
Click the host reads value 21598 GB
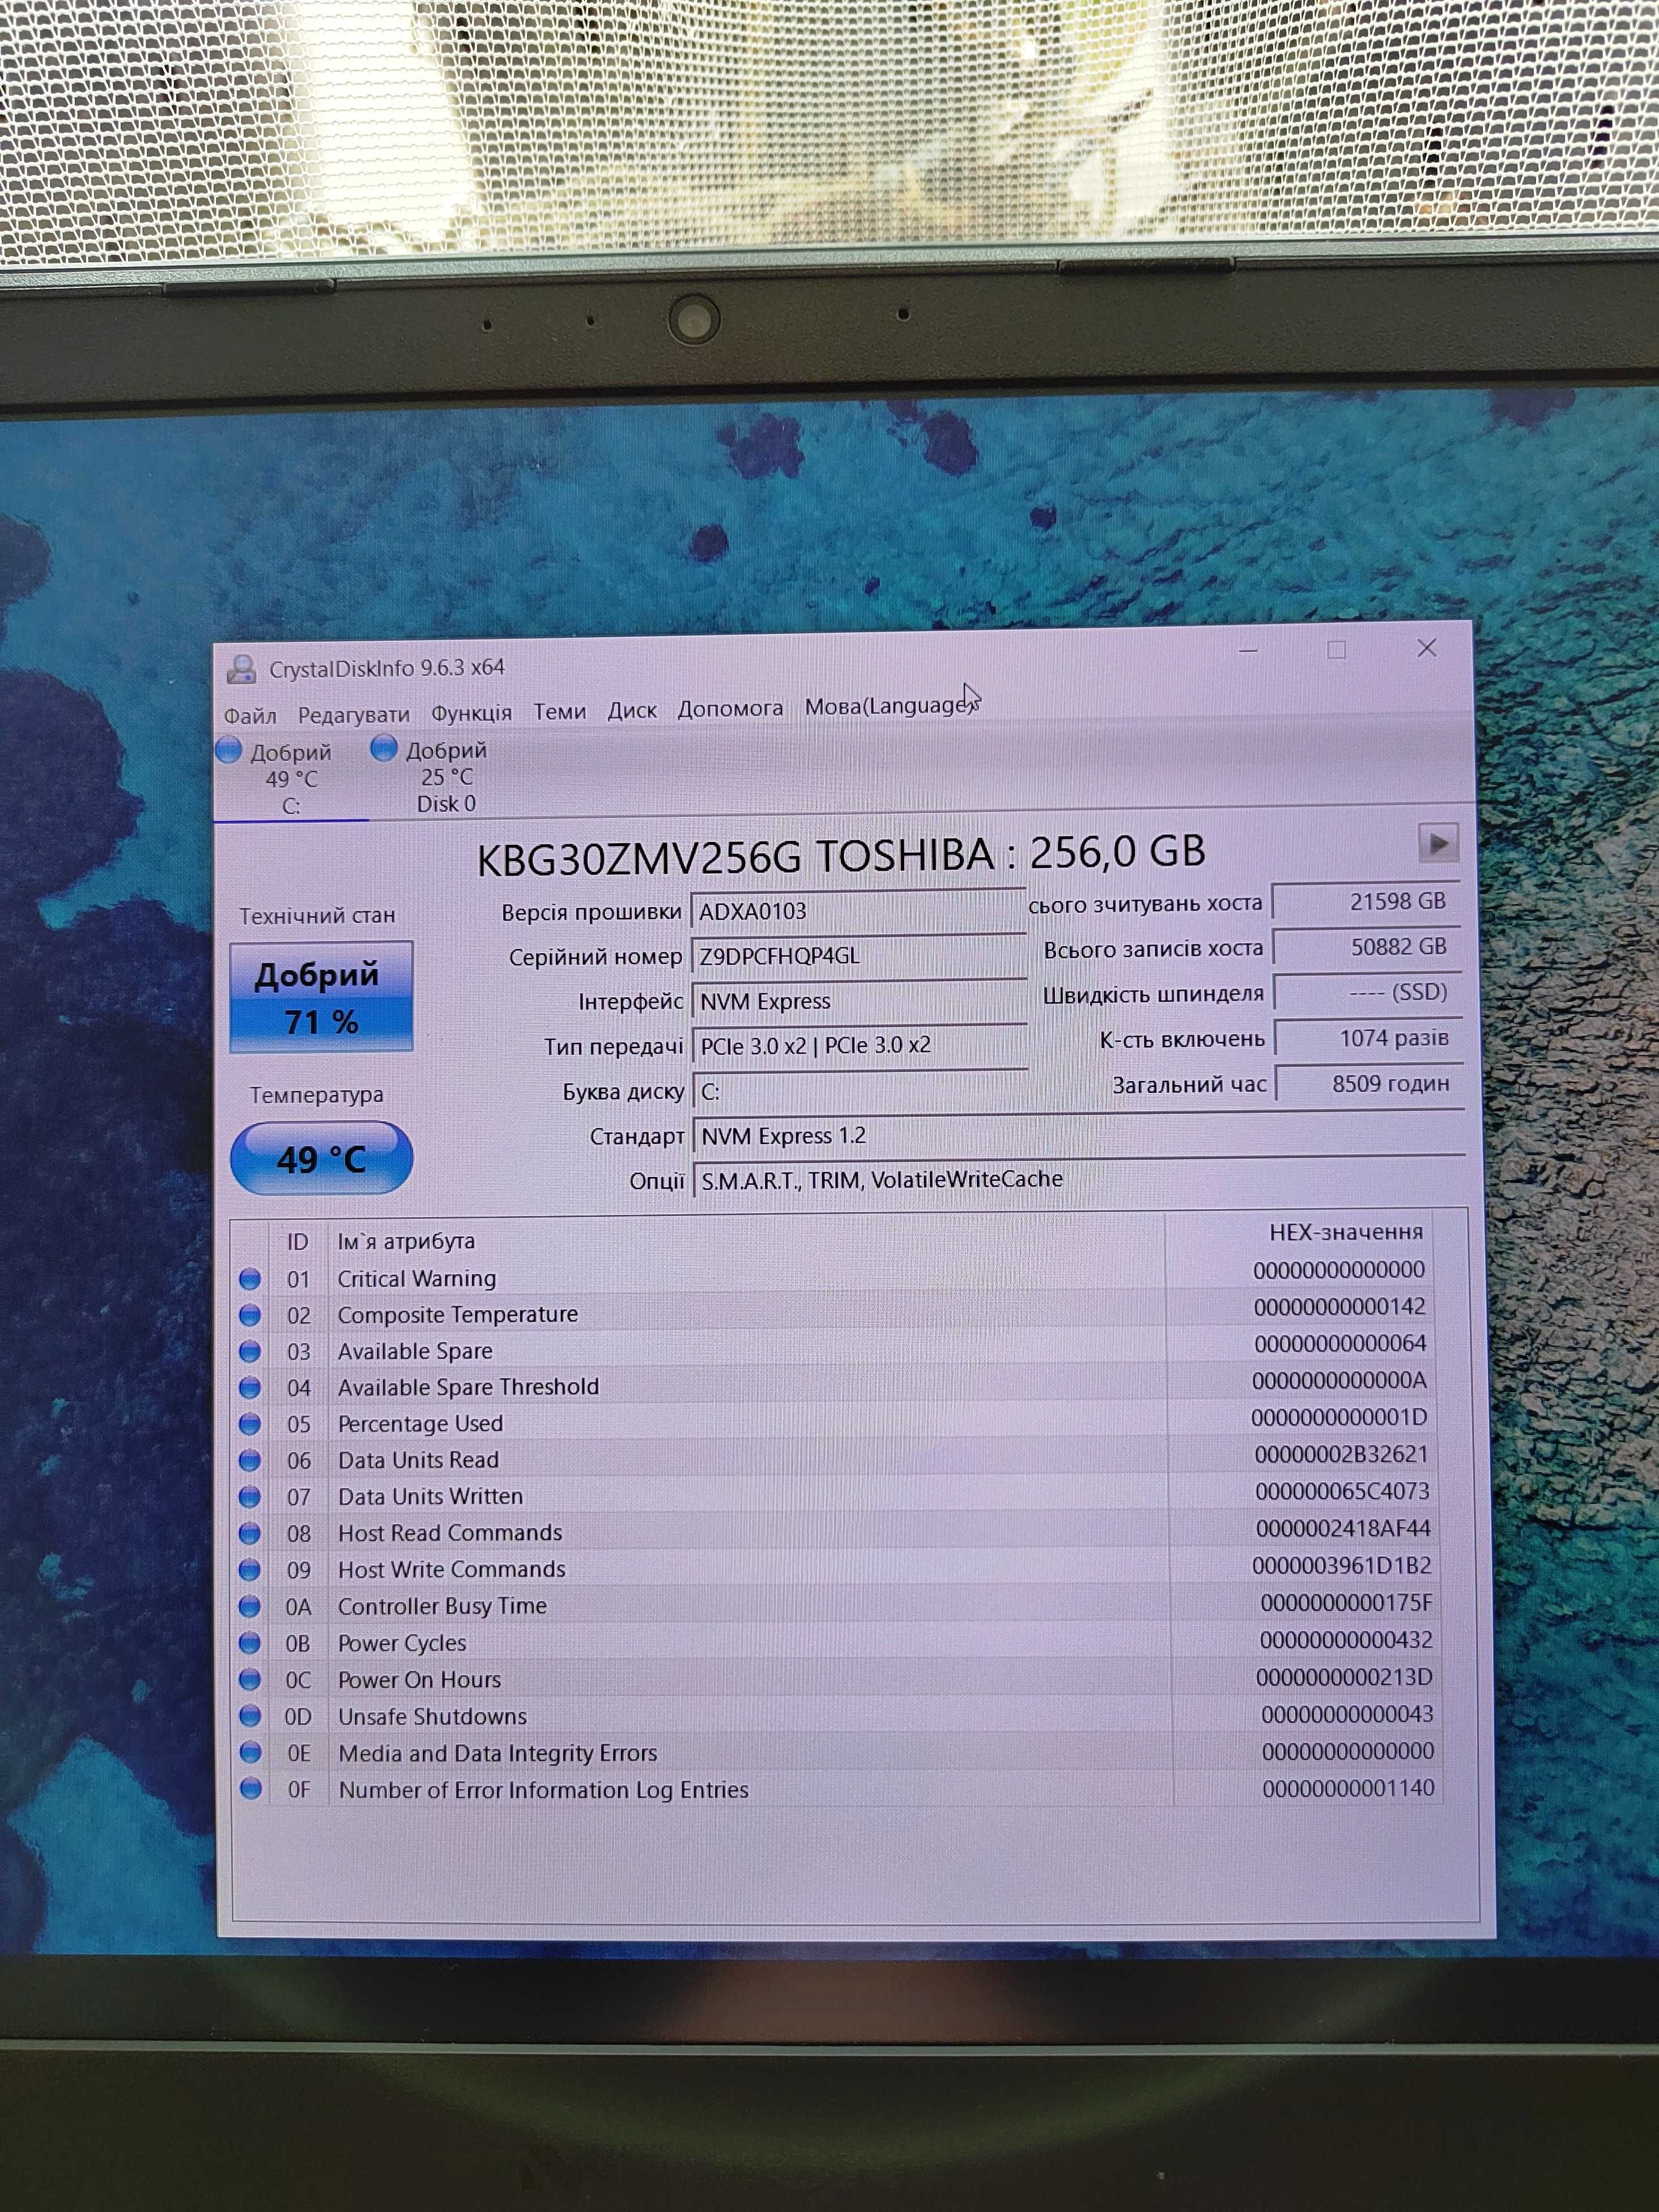[1365, 901]
